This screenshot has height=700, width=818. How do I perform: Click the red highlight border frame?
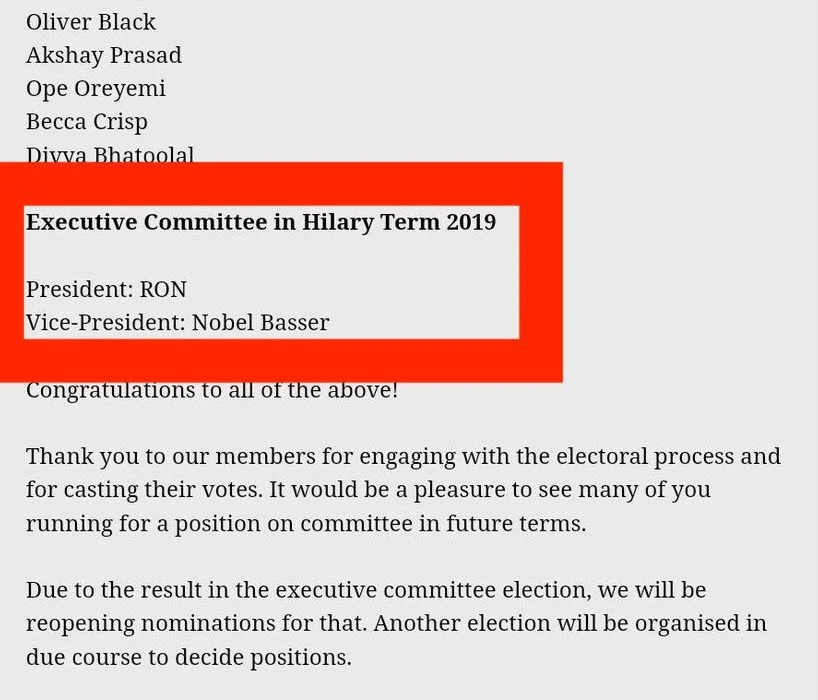281,184
